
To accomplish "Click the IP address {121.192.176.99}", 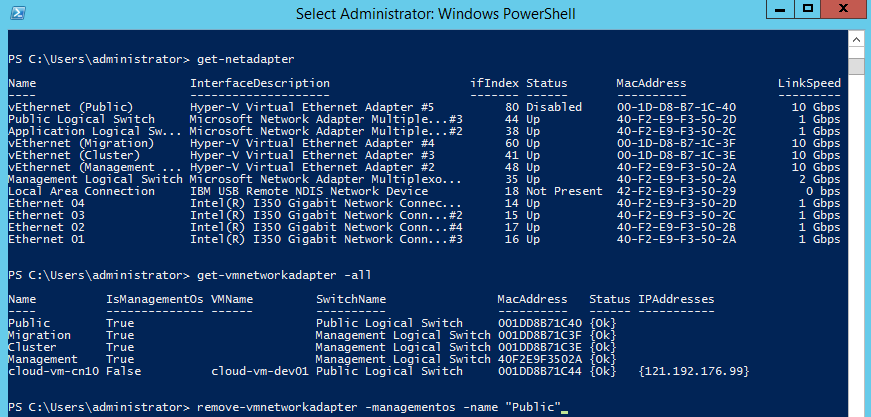I will [694, 371].
